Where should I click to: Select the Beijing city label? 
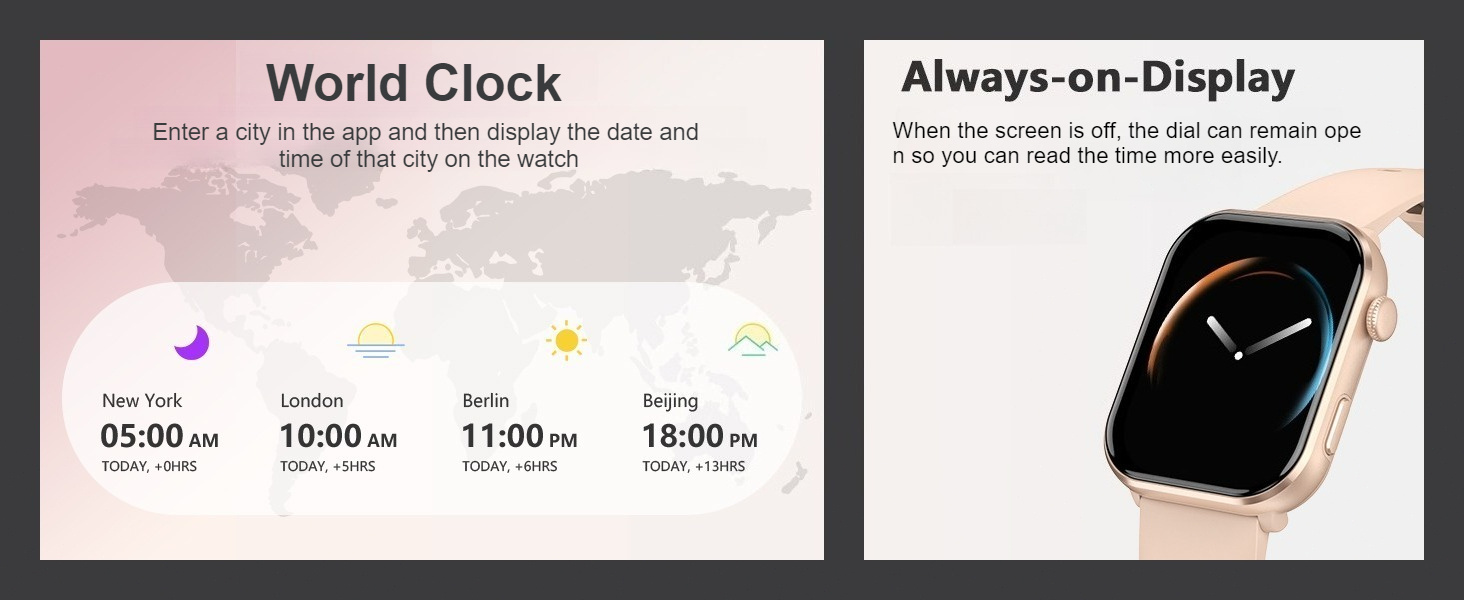point(670,401)
